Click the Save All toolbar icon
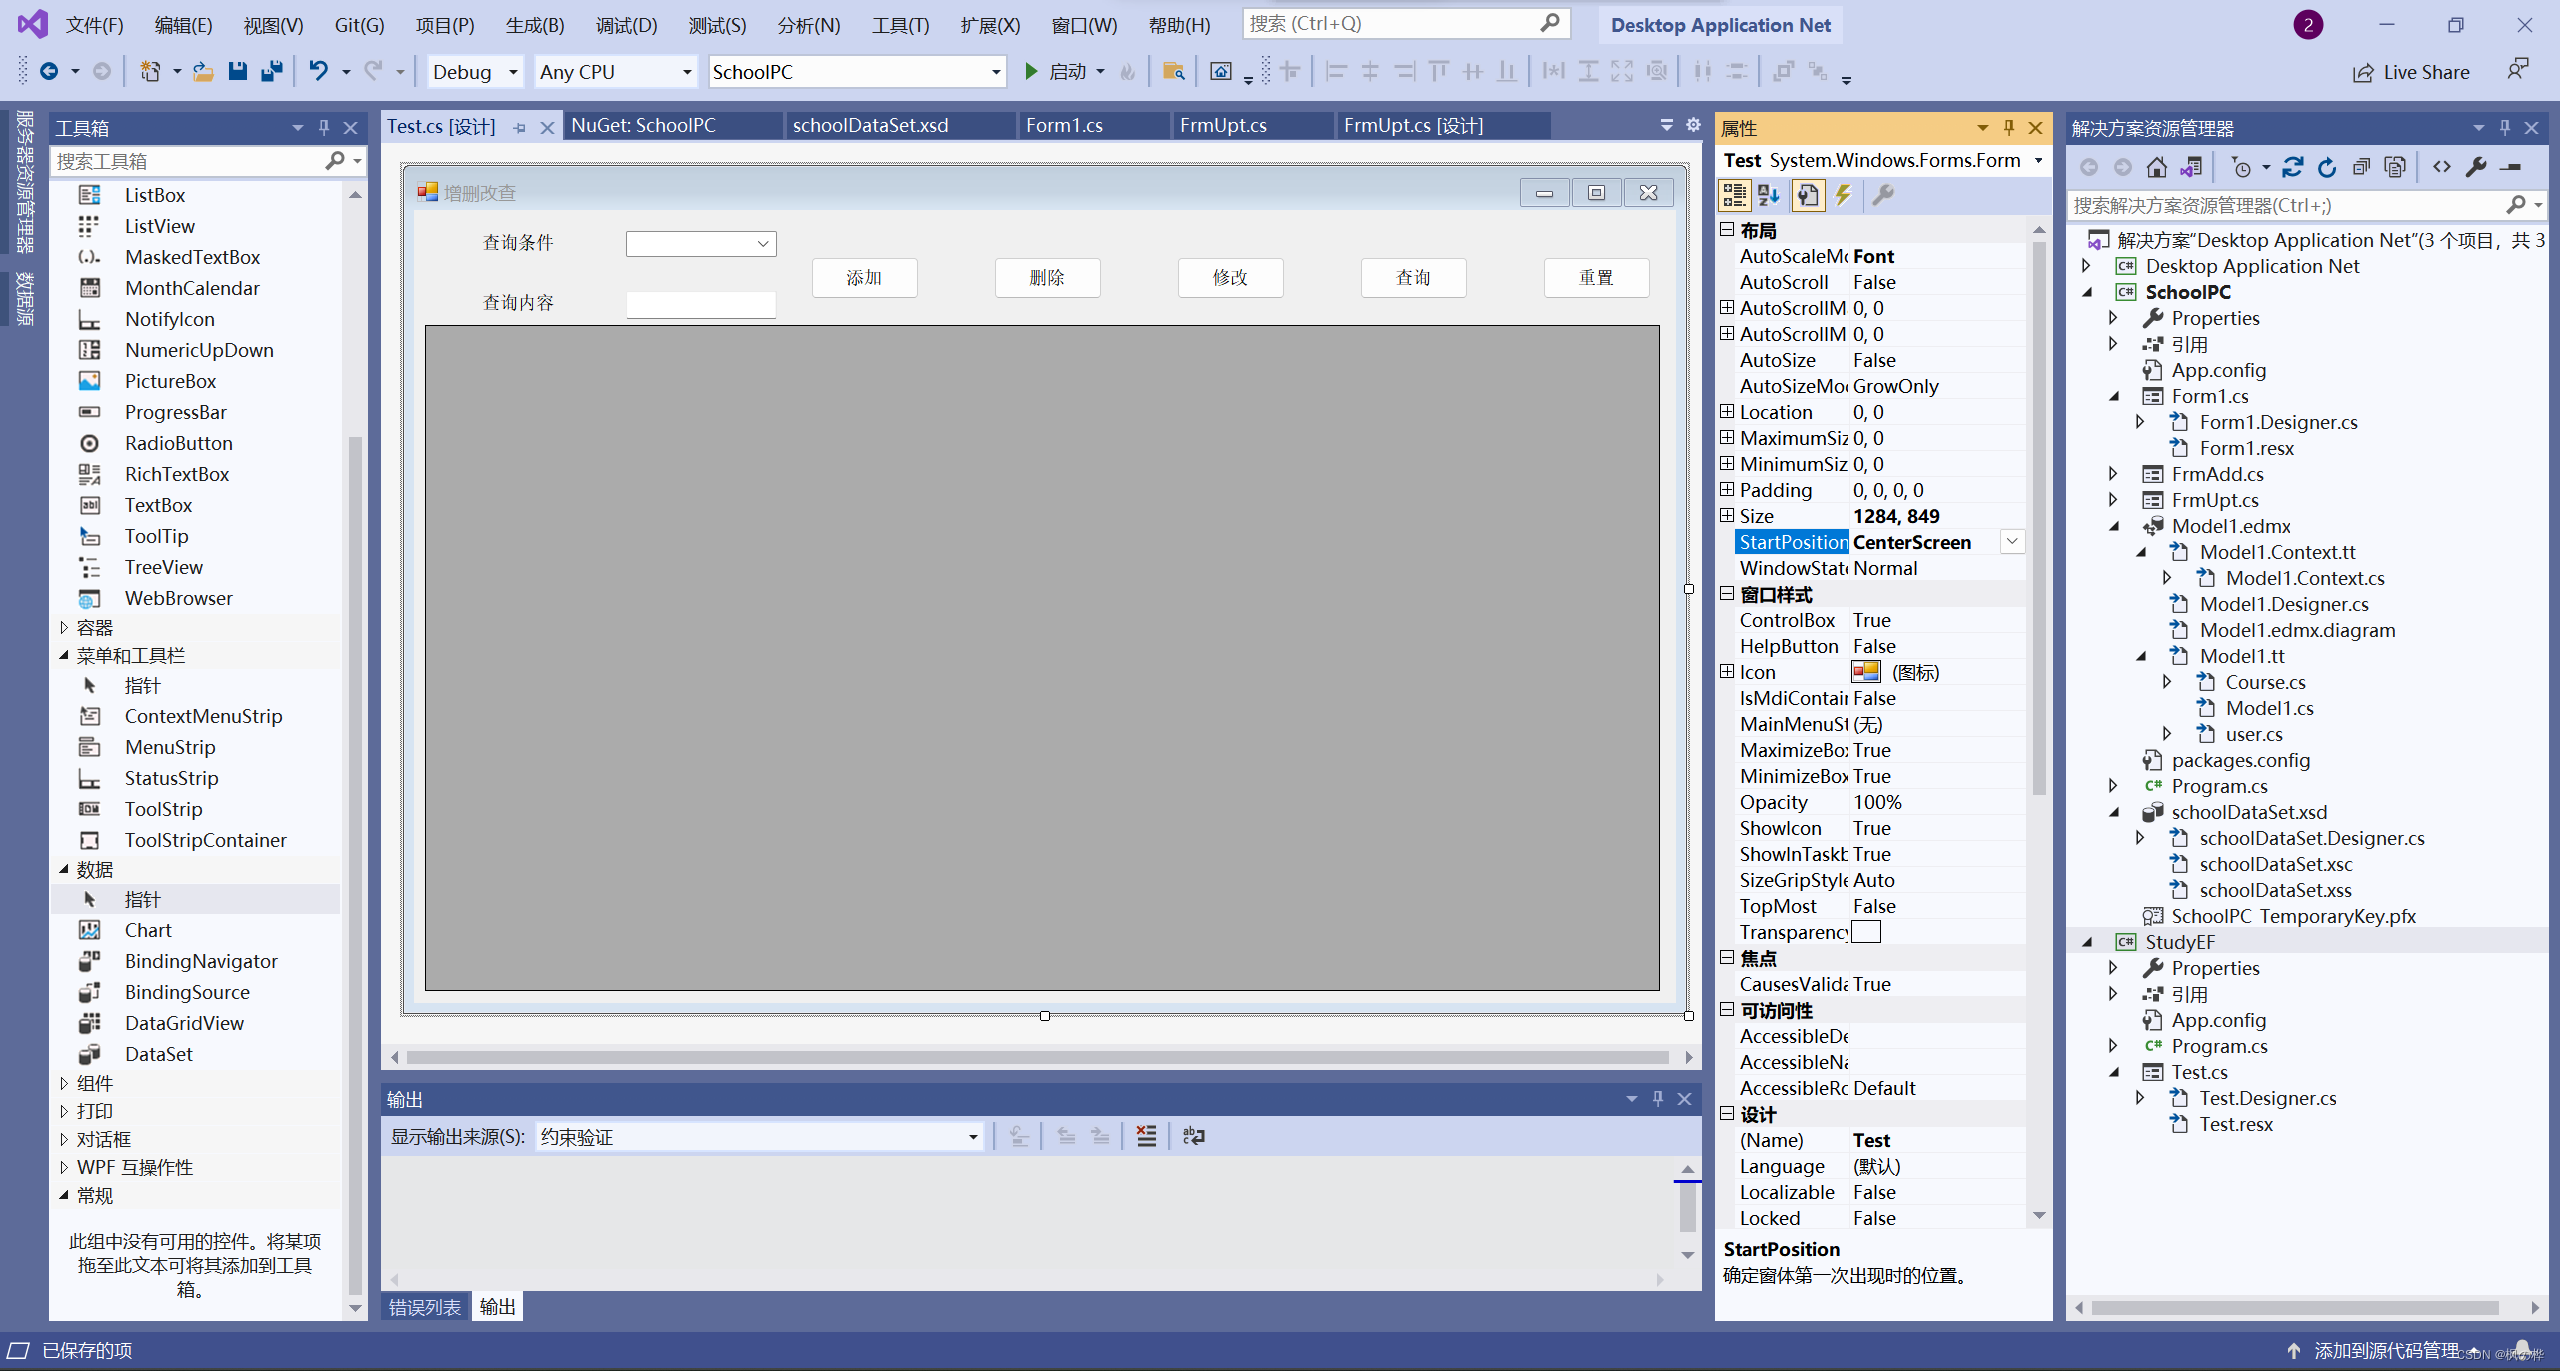The height and width of the screenshot is (1371, 2560). coord(271,71)
